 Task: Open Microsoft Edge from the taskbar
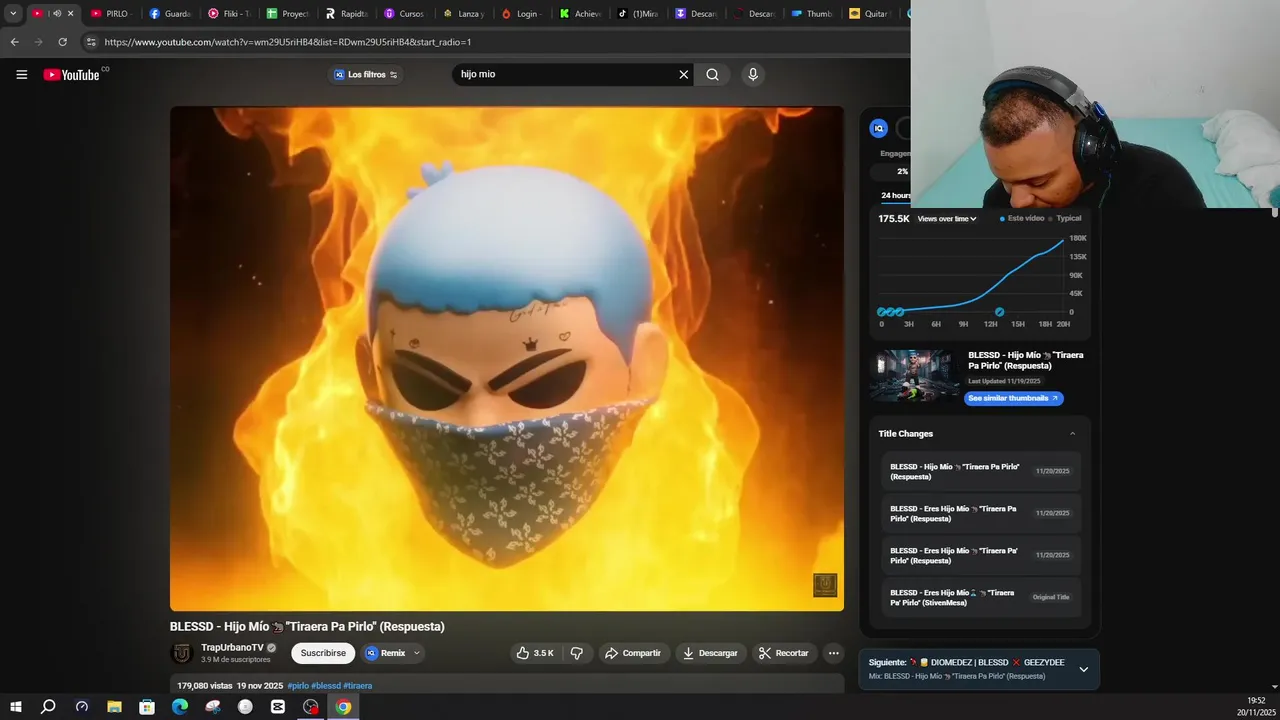pyautogui.click(x=180, y=707)
